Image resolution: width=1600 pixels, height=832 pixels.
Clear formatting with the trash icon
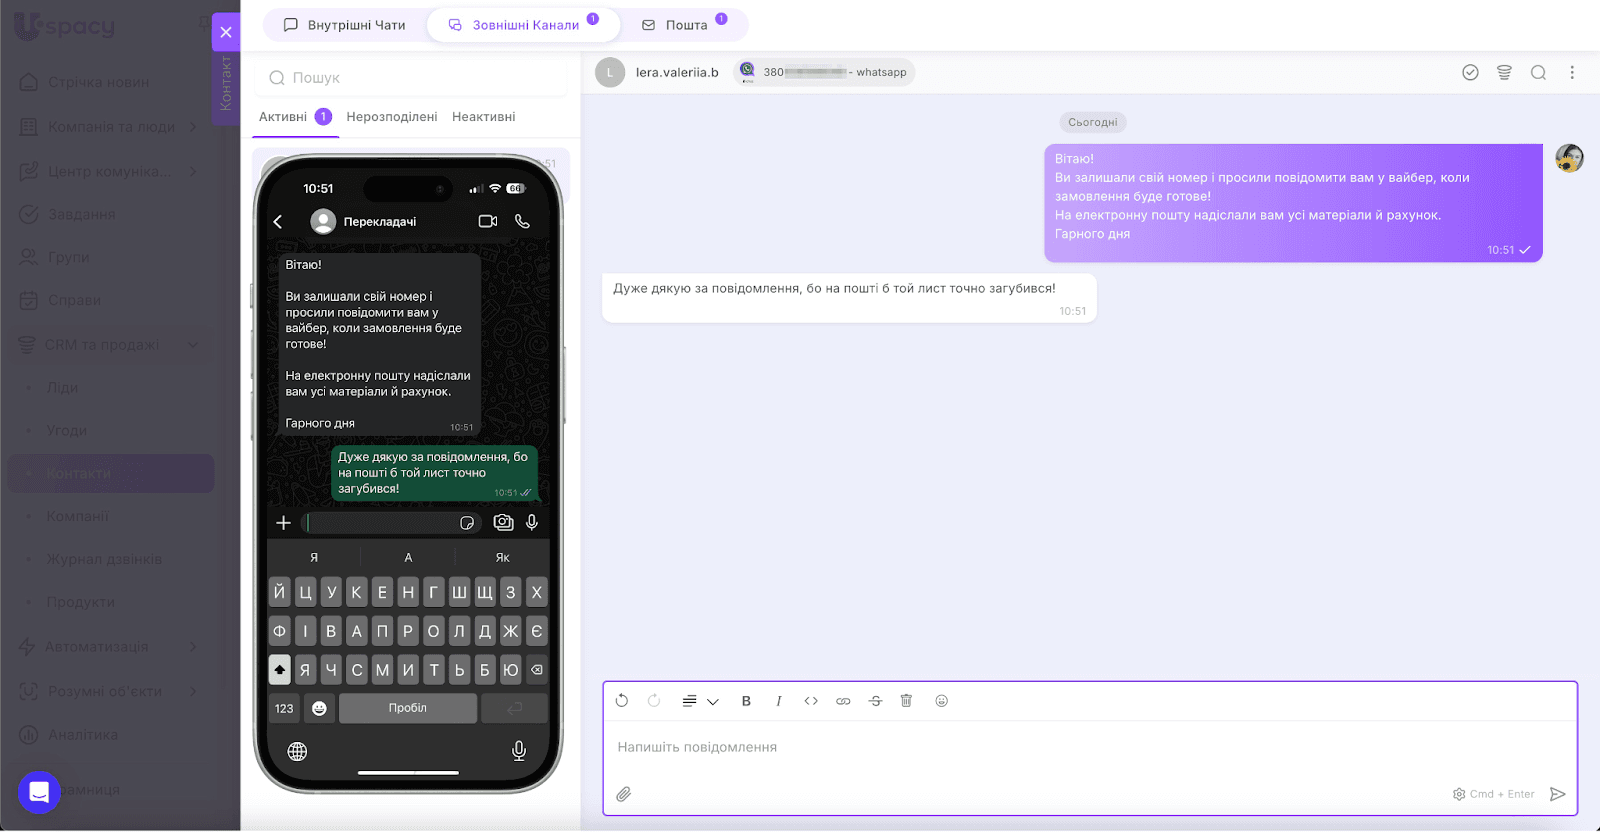click(906, 701)
